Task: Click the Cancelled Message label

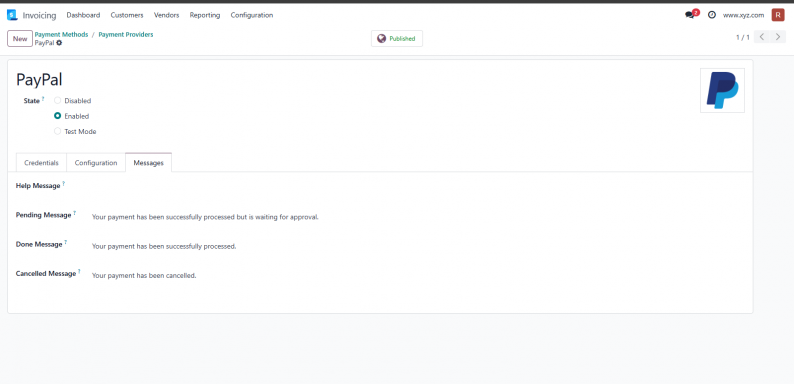Action: click(x=46, y=274)
